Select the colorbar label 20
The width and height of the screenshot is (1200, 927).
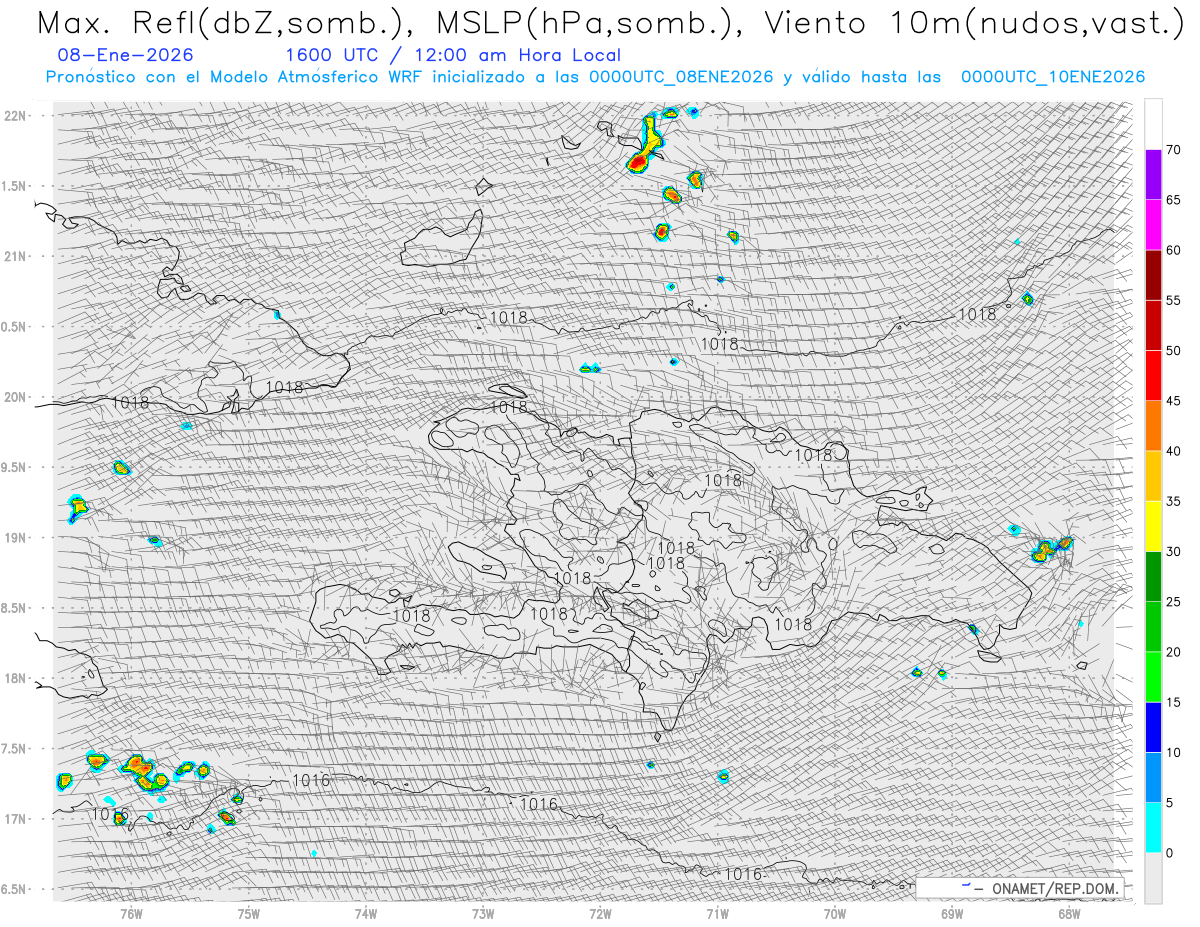tap(1173, 652)
